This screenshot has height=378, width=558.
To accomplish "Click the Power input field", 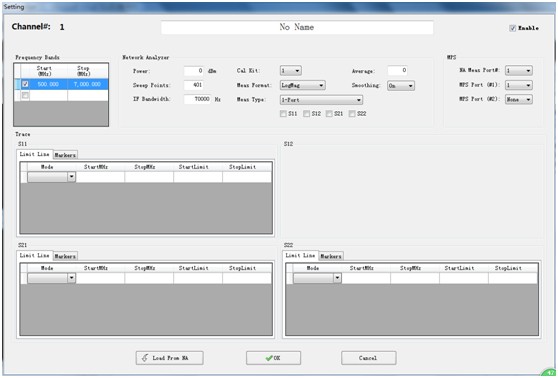I will 194,71.
